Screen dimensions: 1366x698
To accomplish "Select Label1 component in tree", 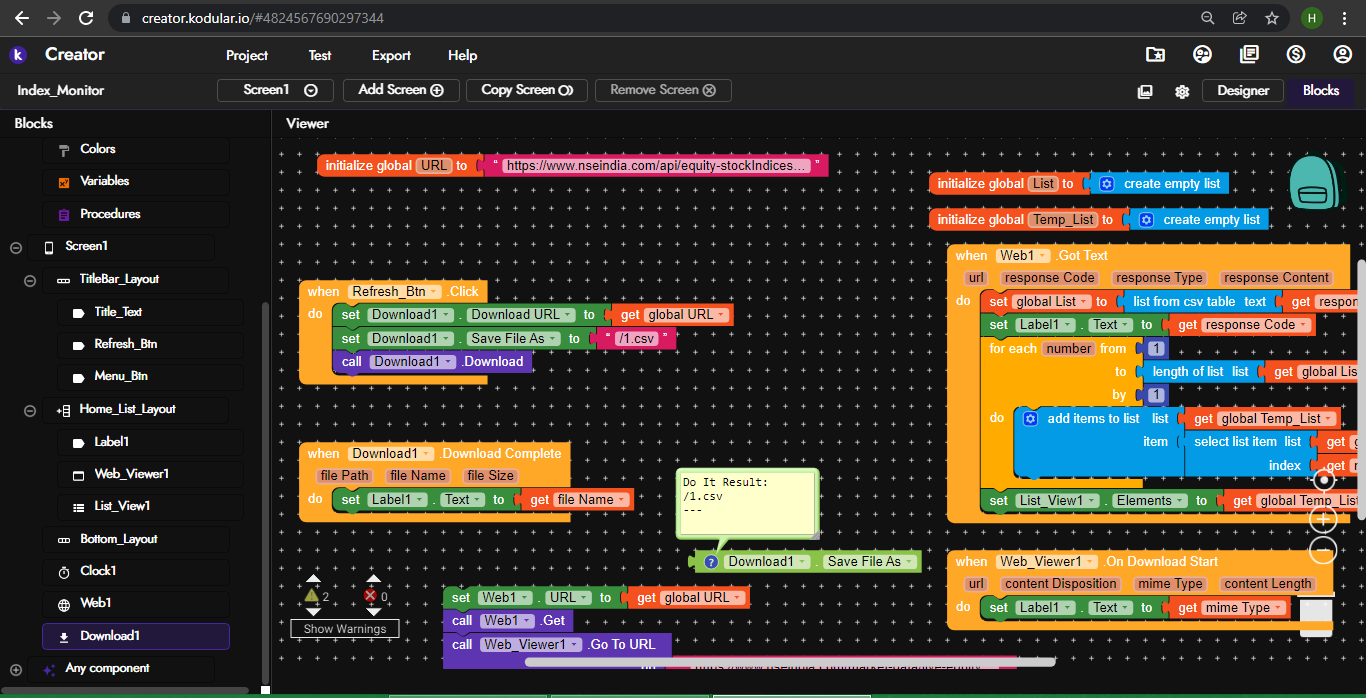I will point(111,442).
